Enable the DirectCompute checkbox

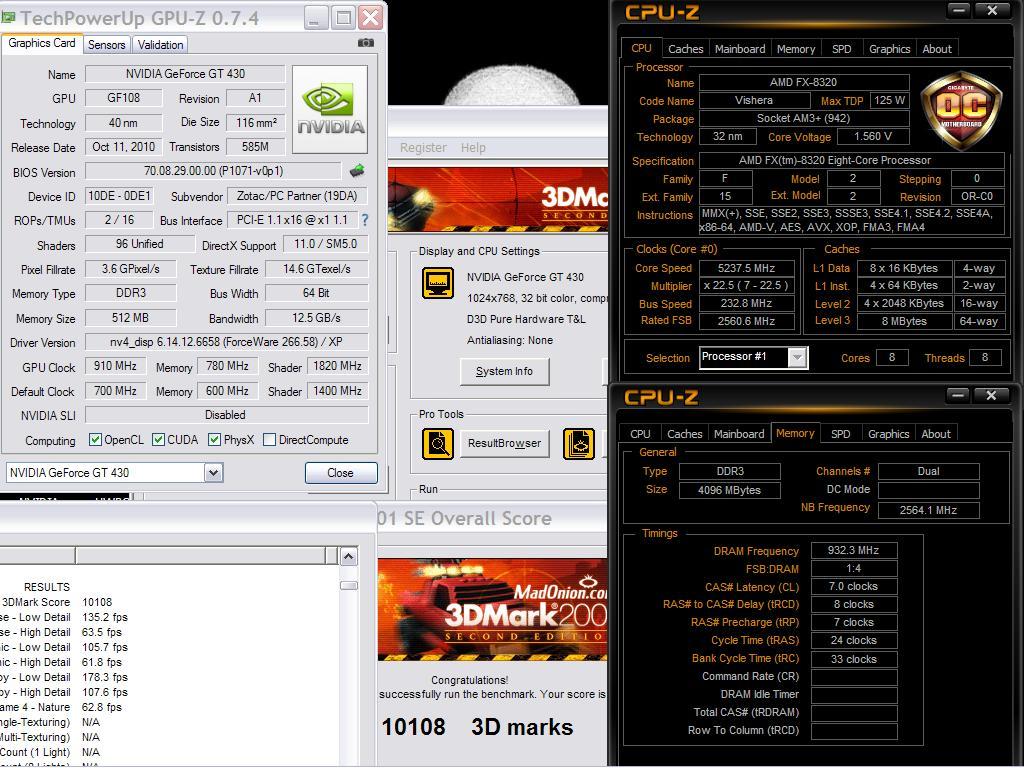tap(269, 440)
